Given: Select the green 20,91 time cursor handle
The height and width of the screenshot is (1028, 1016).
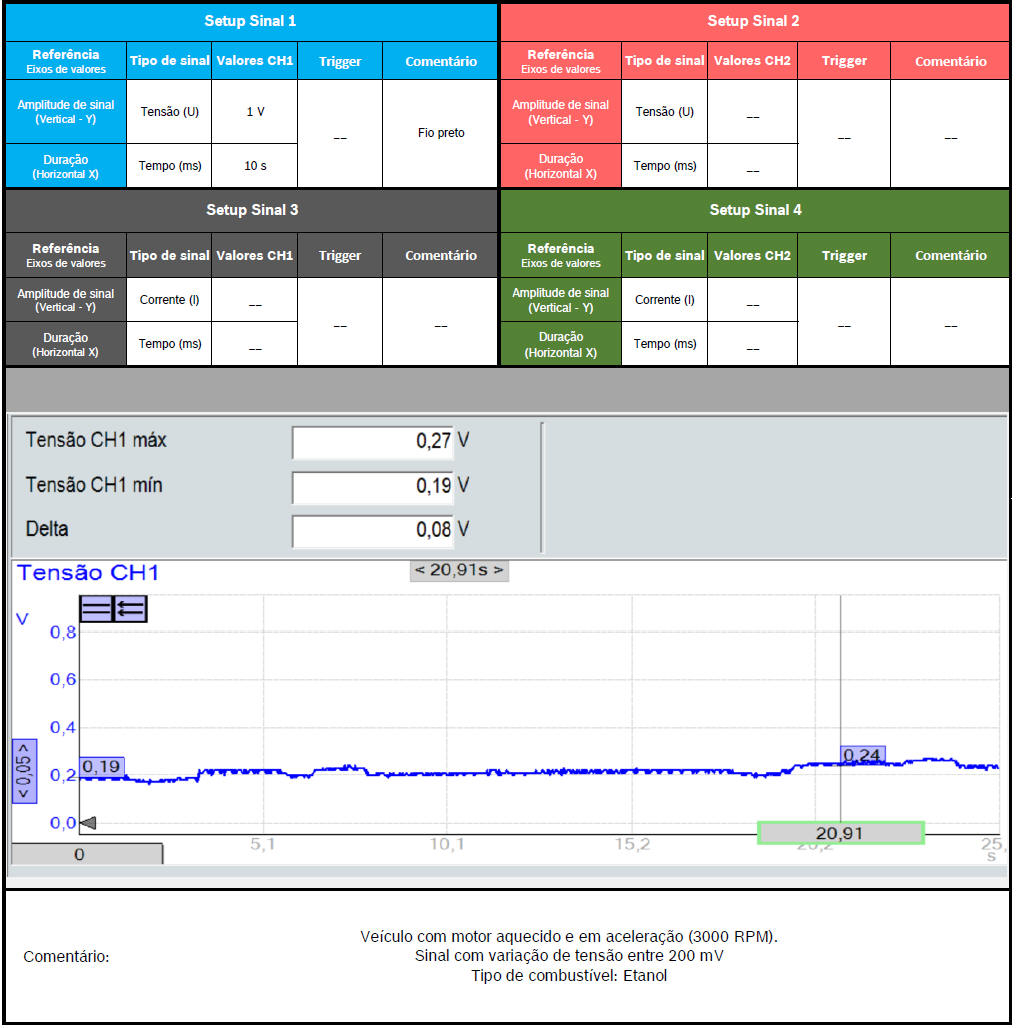Looking at the screenshot, I should pyautogui.click(x=840, y=833).
